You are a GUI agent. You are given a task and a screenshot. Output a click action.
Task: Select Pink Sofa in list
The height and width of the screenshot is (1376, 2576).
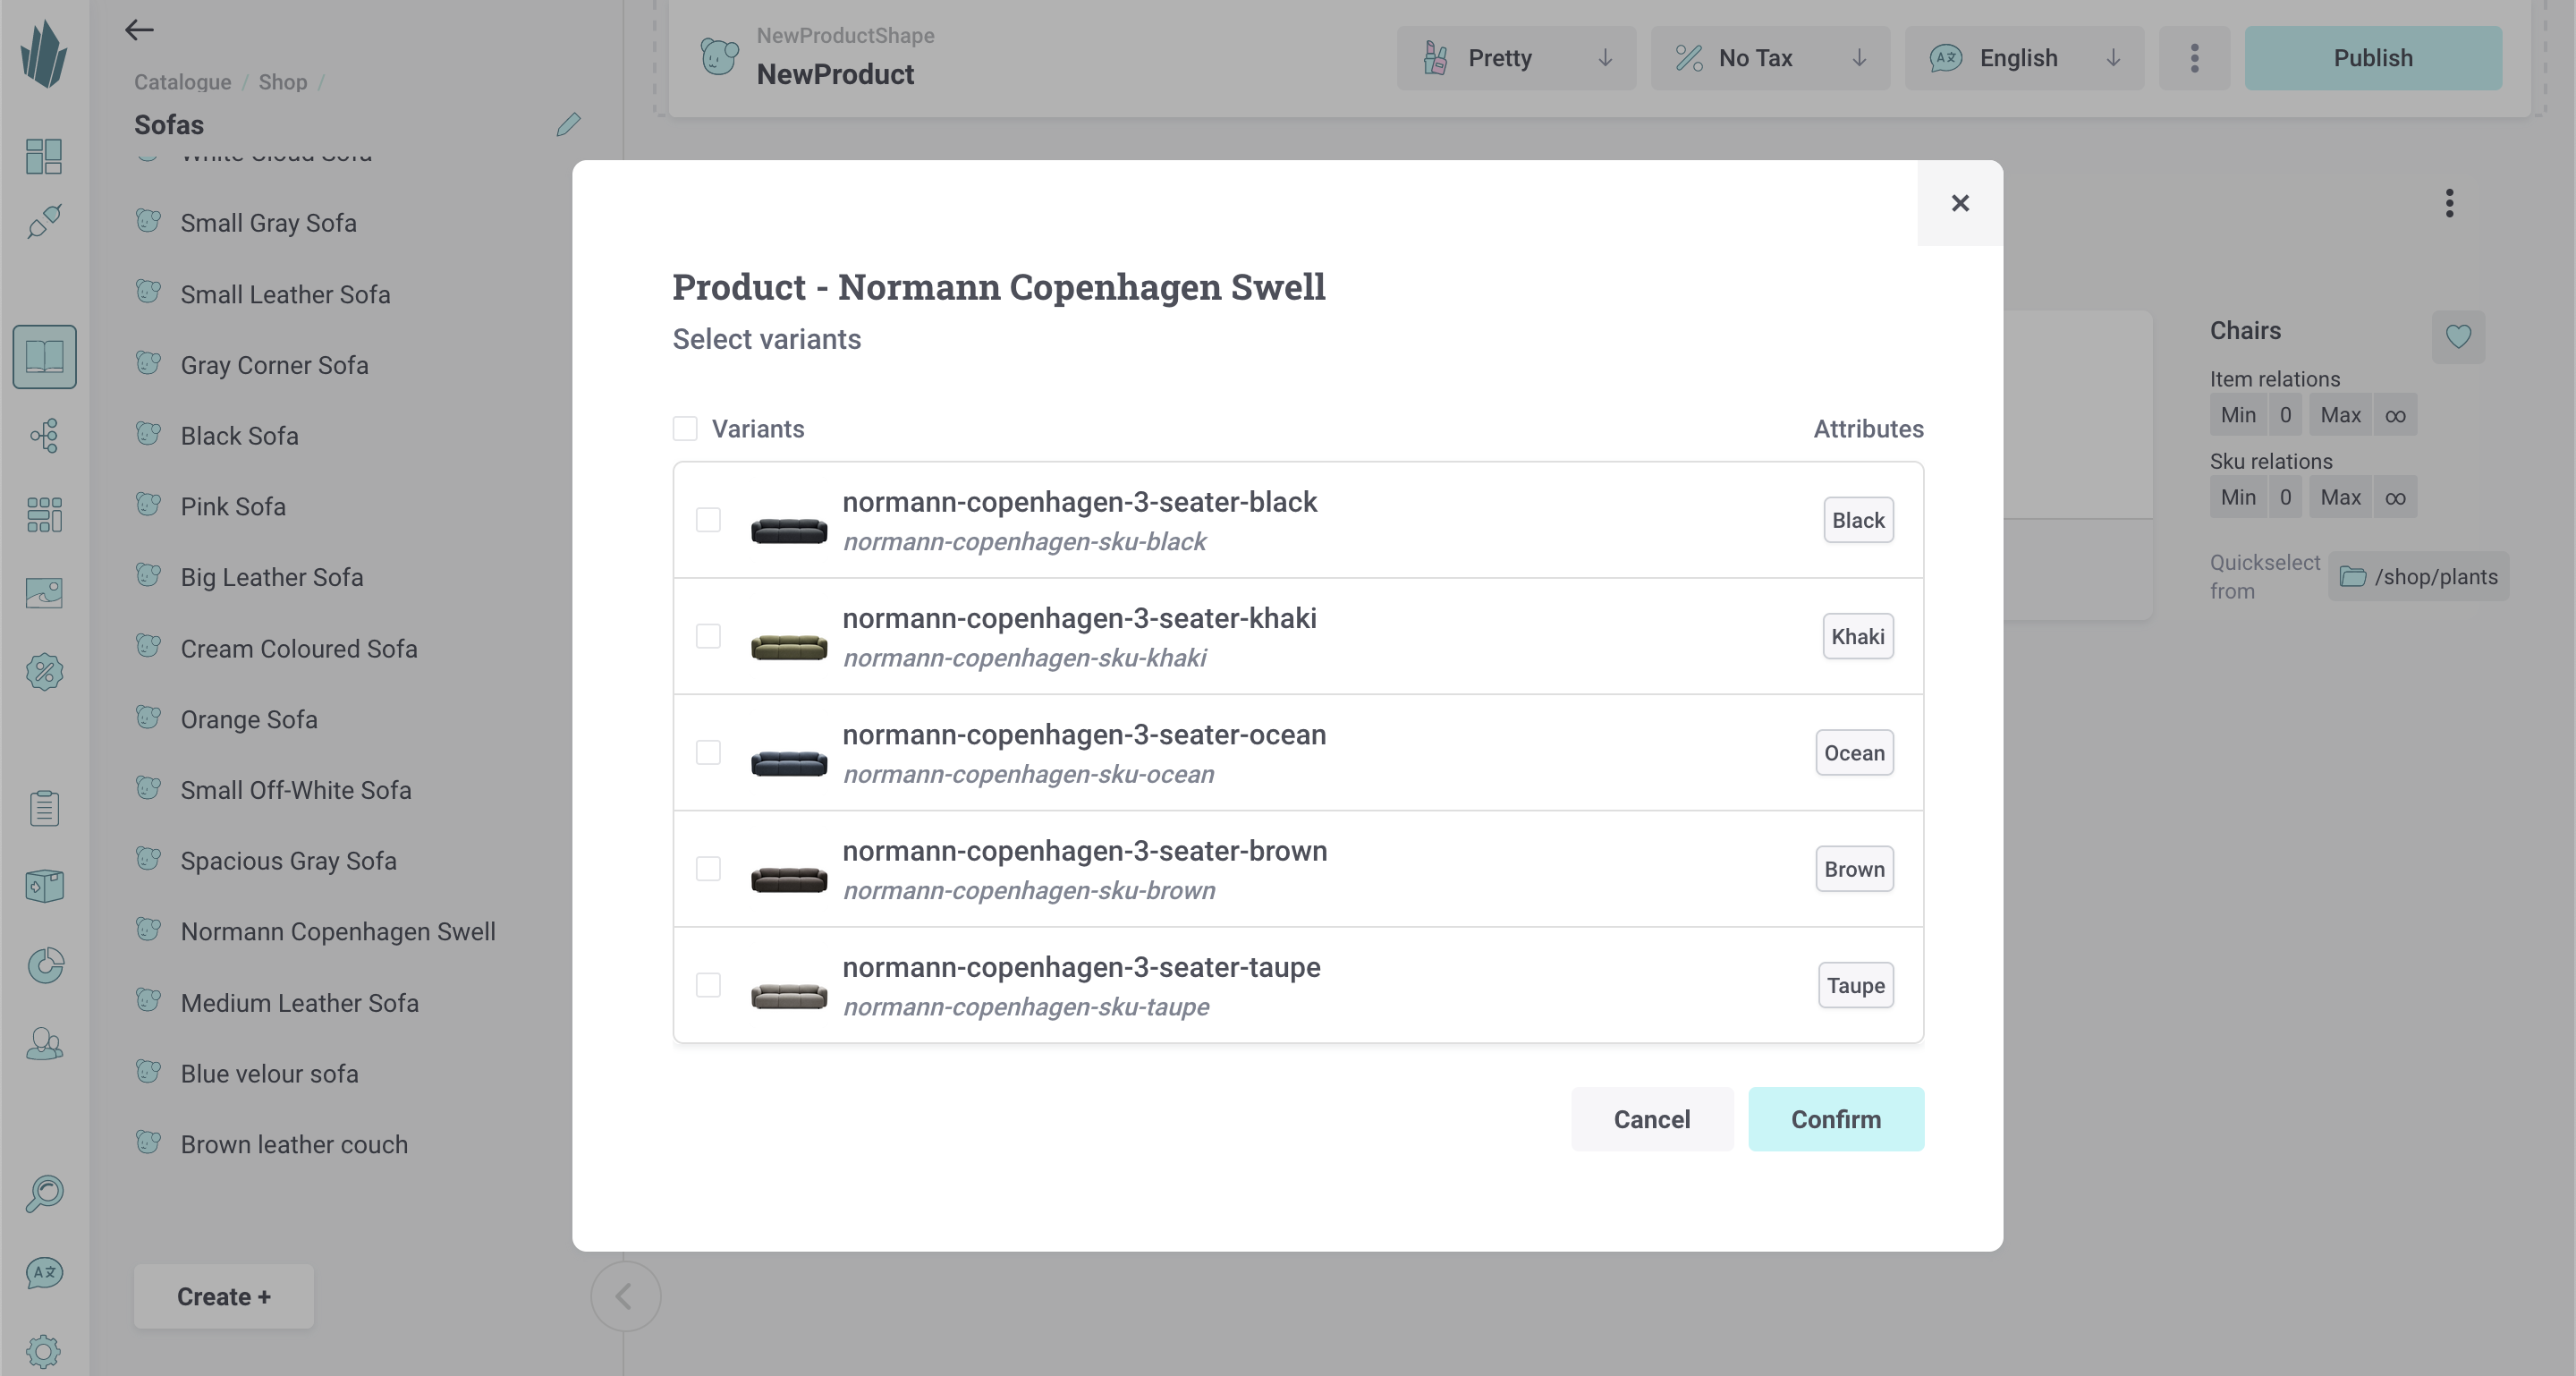point(233,507)
